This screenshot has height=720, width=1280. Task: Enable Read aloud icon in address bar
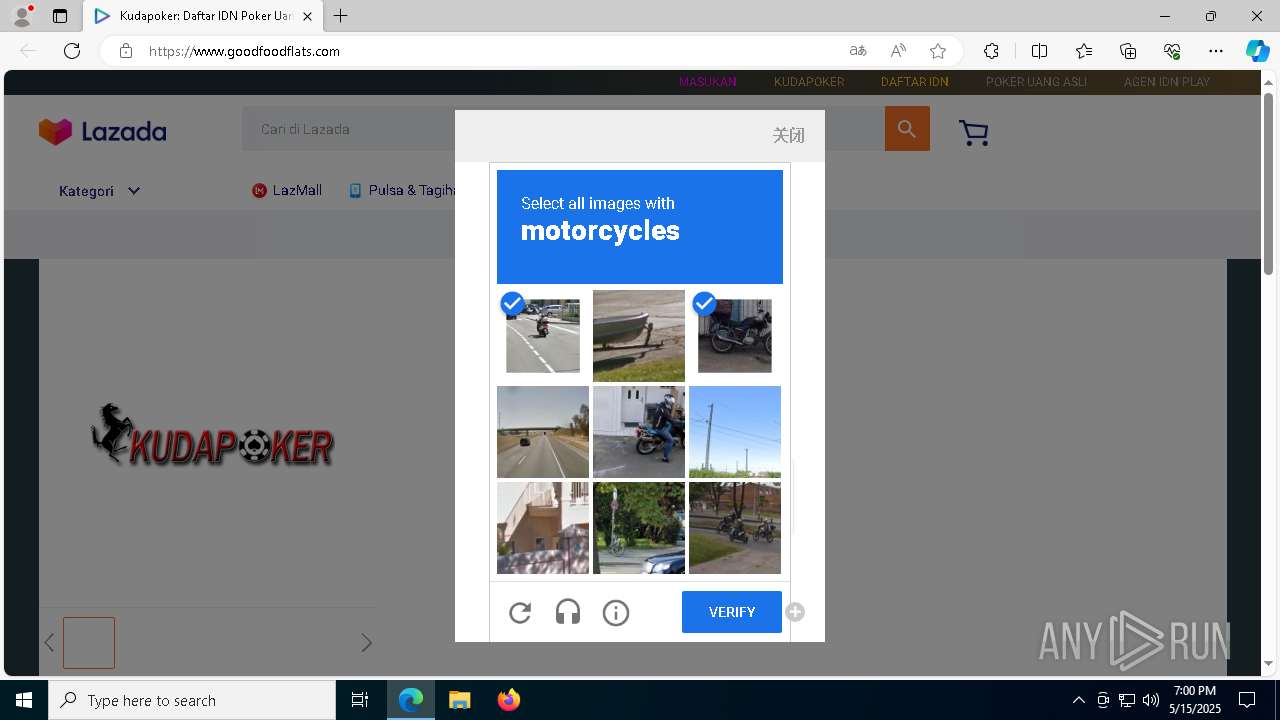tap(898, 51)
